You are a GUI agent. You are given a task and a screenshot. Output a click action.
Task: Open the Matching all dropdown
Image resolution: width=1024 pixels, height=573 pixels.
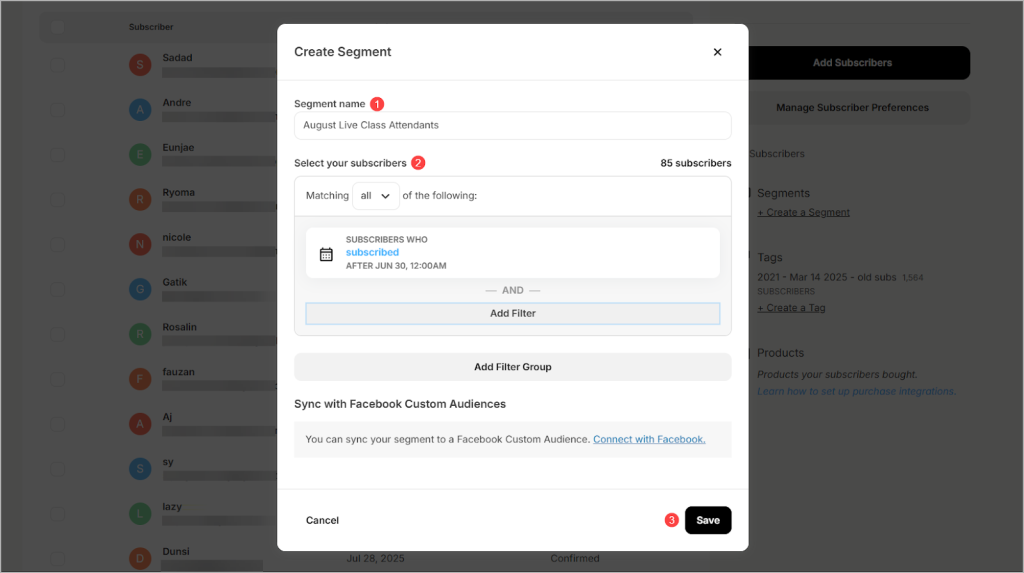[x=375, y=196]
